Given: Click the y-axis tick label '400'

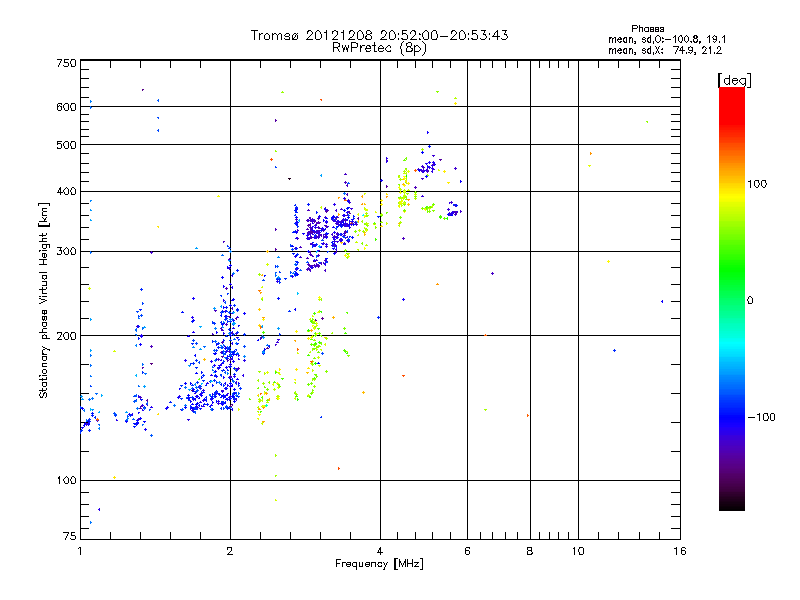Looking at the screenshot, I should 67,192.
